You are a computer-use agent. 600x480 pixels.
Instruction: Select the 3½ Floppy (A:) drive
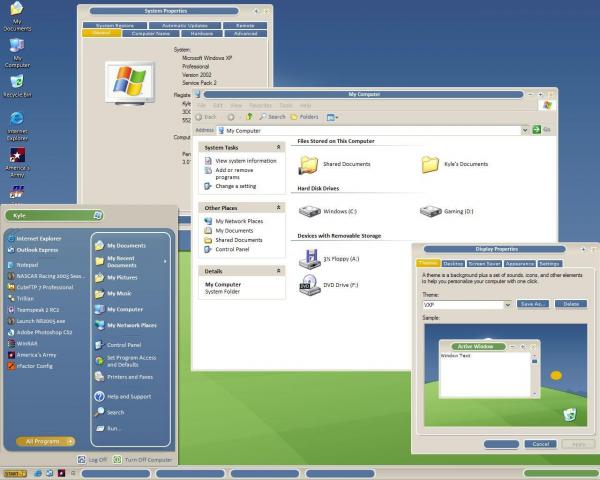(329, 259)
